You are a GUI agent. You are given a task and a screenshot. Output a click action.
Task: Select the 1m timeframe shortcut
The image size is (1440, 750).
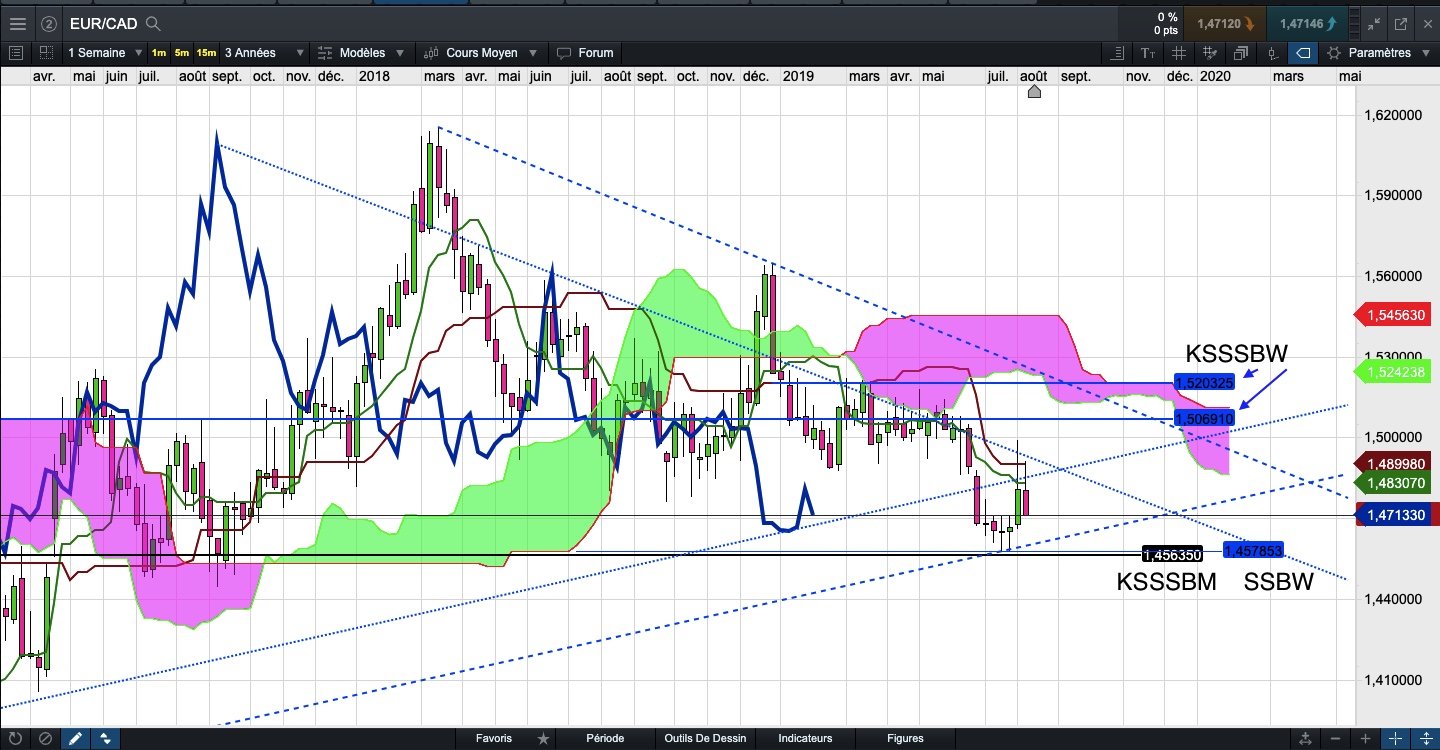tap(159, 53)
